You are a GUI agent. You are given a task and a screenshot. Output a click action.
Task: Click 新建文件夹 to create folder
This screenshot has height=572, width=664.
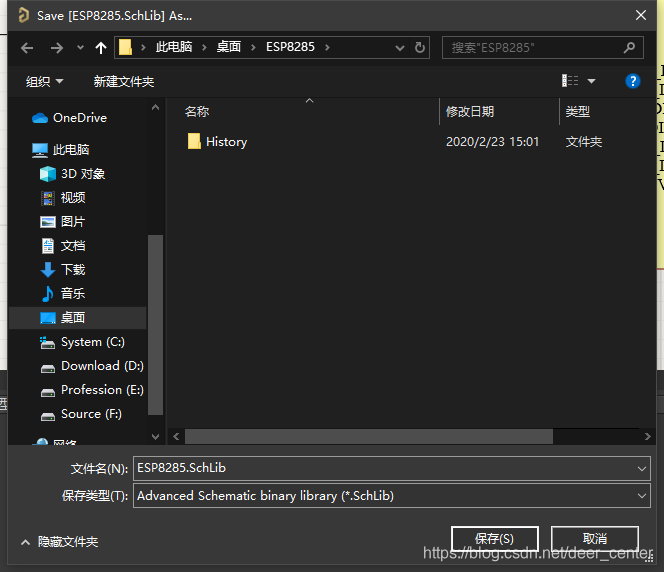tap(124, 81)
